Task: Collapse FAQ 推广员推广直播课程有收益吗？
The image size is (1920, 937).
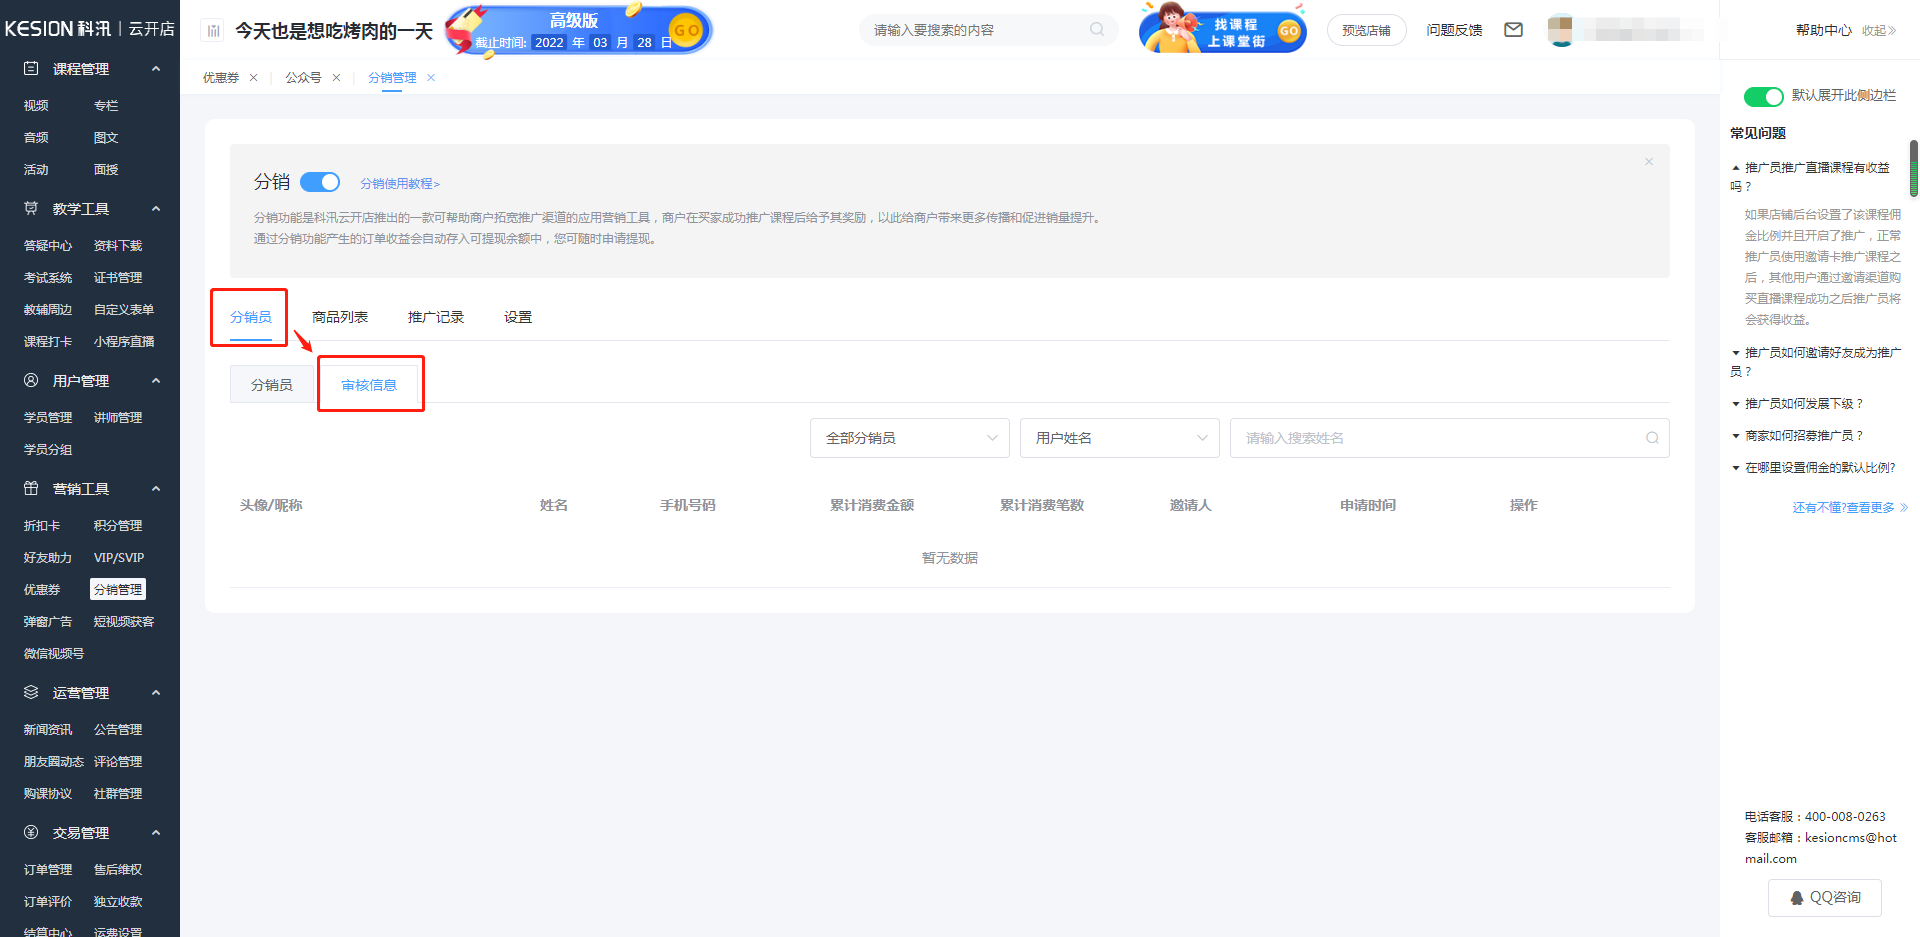Action: [1811, 177]
